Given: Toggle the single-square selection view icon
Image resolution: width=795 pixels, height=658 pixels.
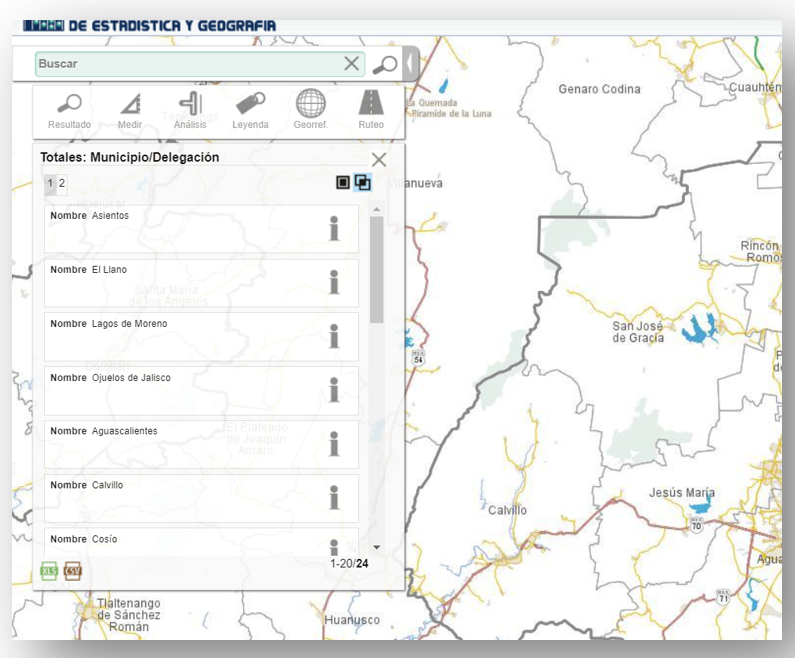Looking at the screenshot, I should click(x=343, y=183).
